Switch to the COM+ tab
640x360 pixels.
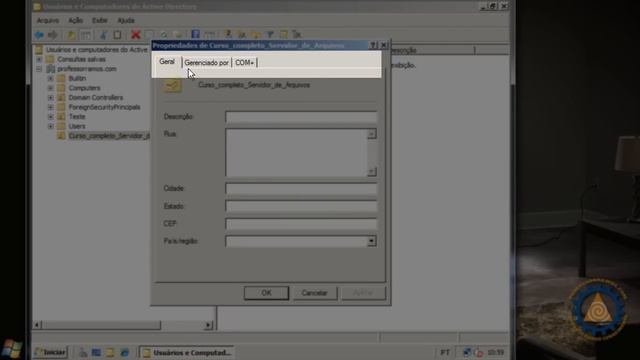click(244, 62)
